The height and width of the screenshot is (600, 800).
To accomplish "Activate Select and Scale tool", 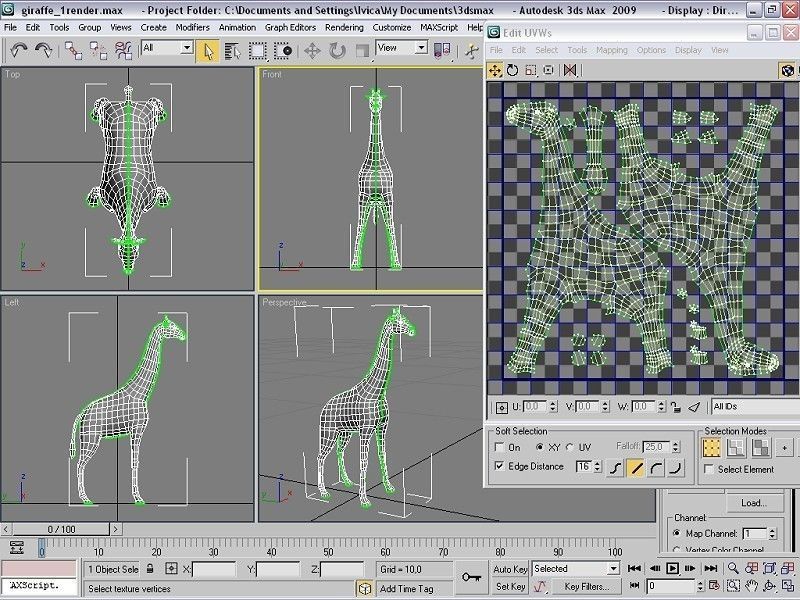I will pos(362,51).
